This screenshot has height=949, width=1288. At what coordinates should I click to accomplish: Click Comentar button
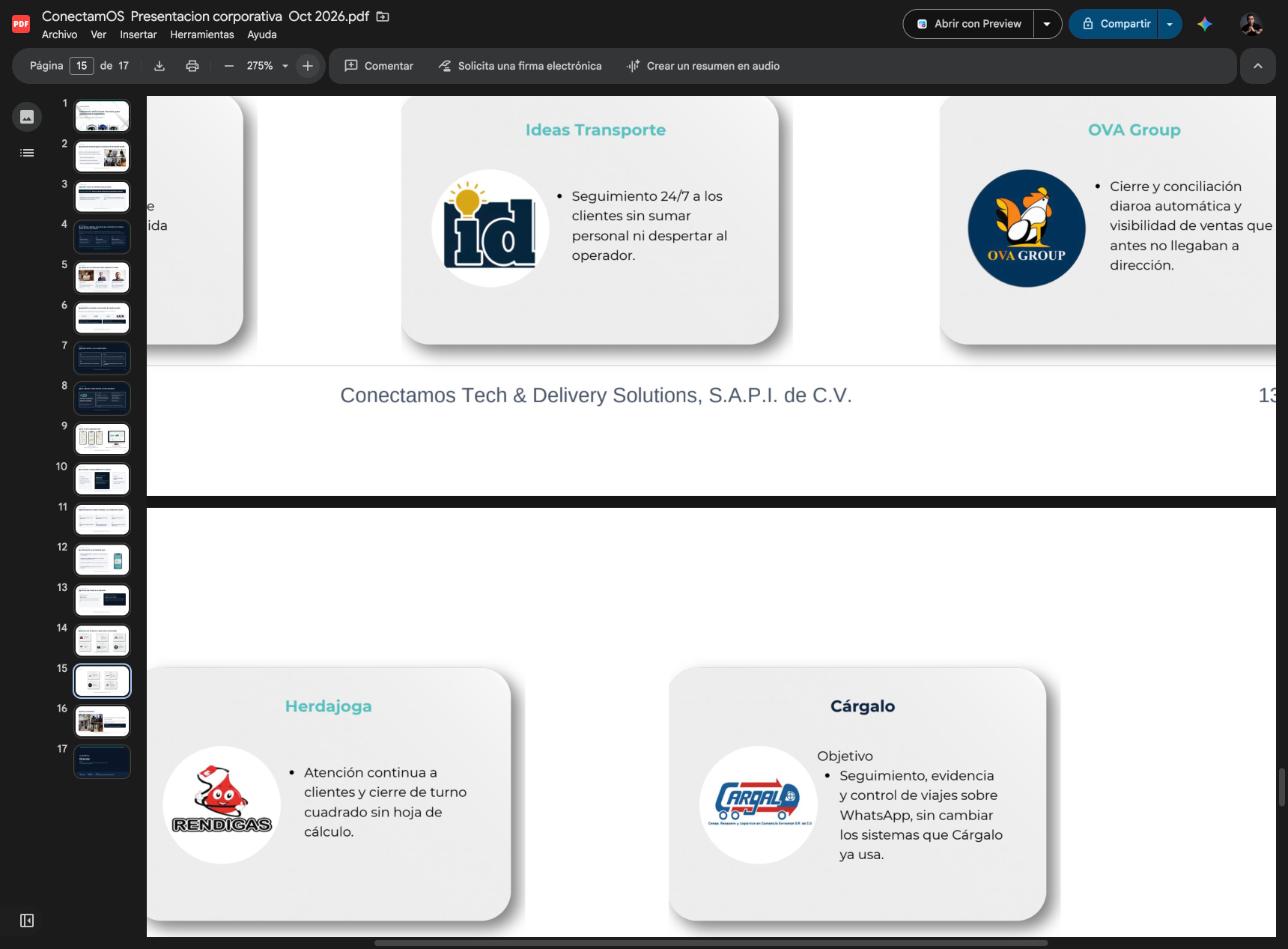click(x=378, y=66)
